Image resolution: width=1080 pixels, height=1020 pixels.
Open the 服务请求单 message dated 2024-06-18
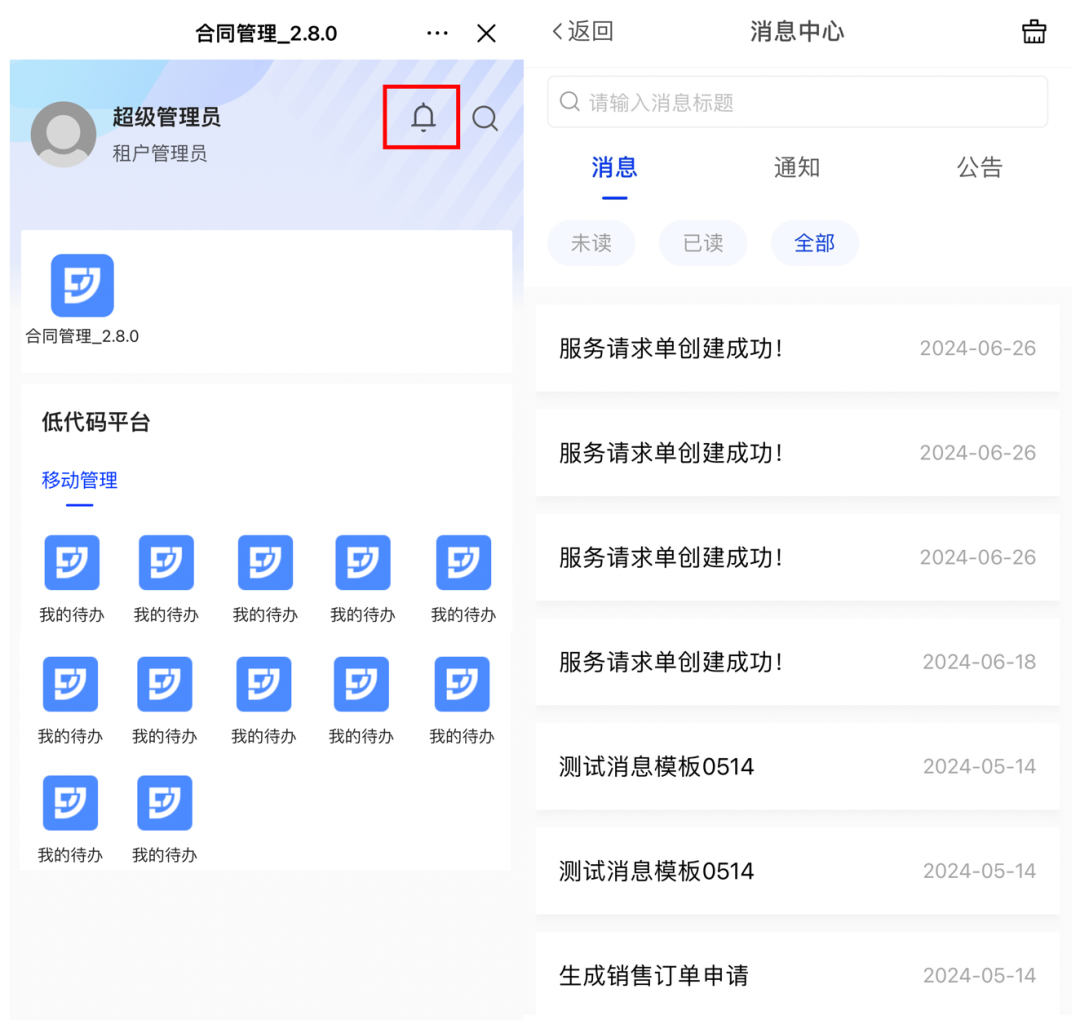tap(797, 662)
